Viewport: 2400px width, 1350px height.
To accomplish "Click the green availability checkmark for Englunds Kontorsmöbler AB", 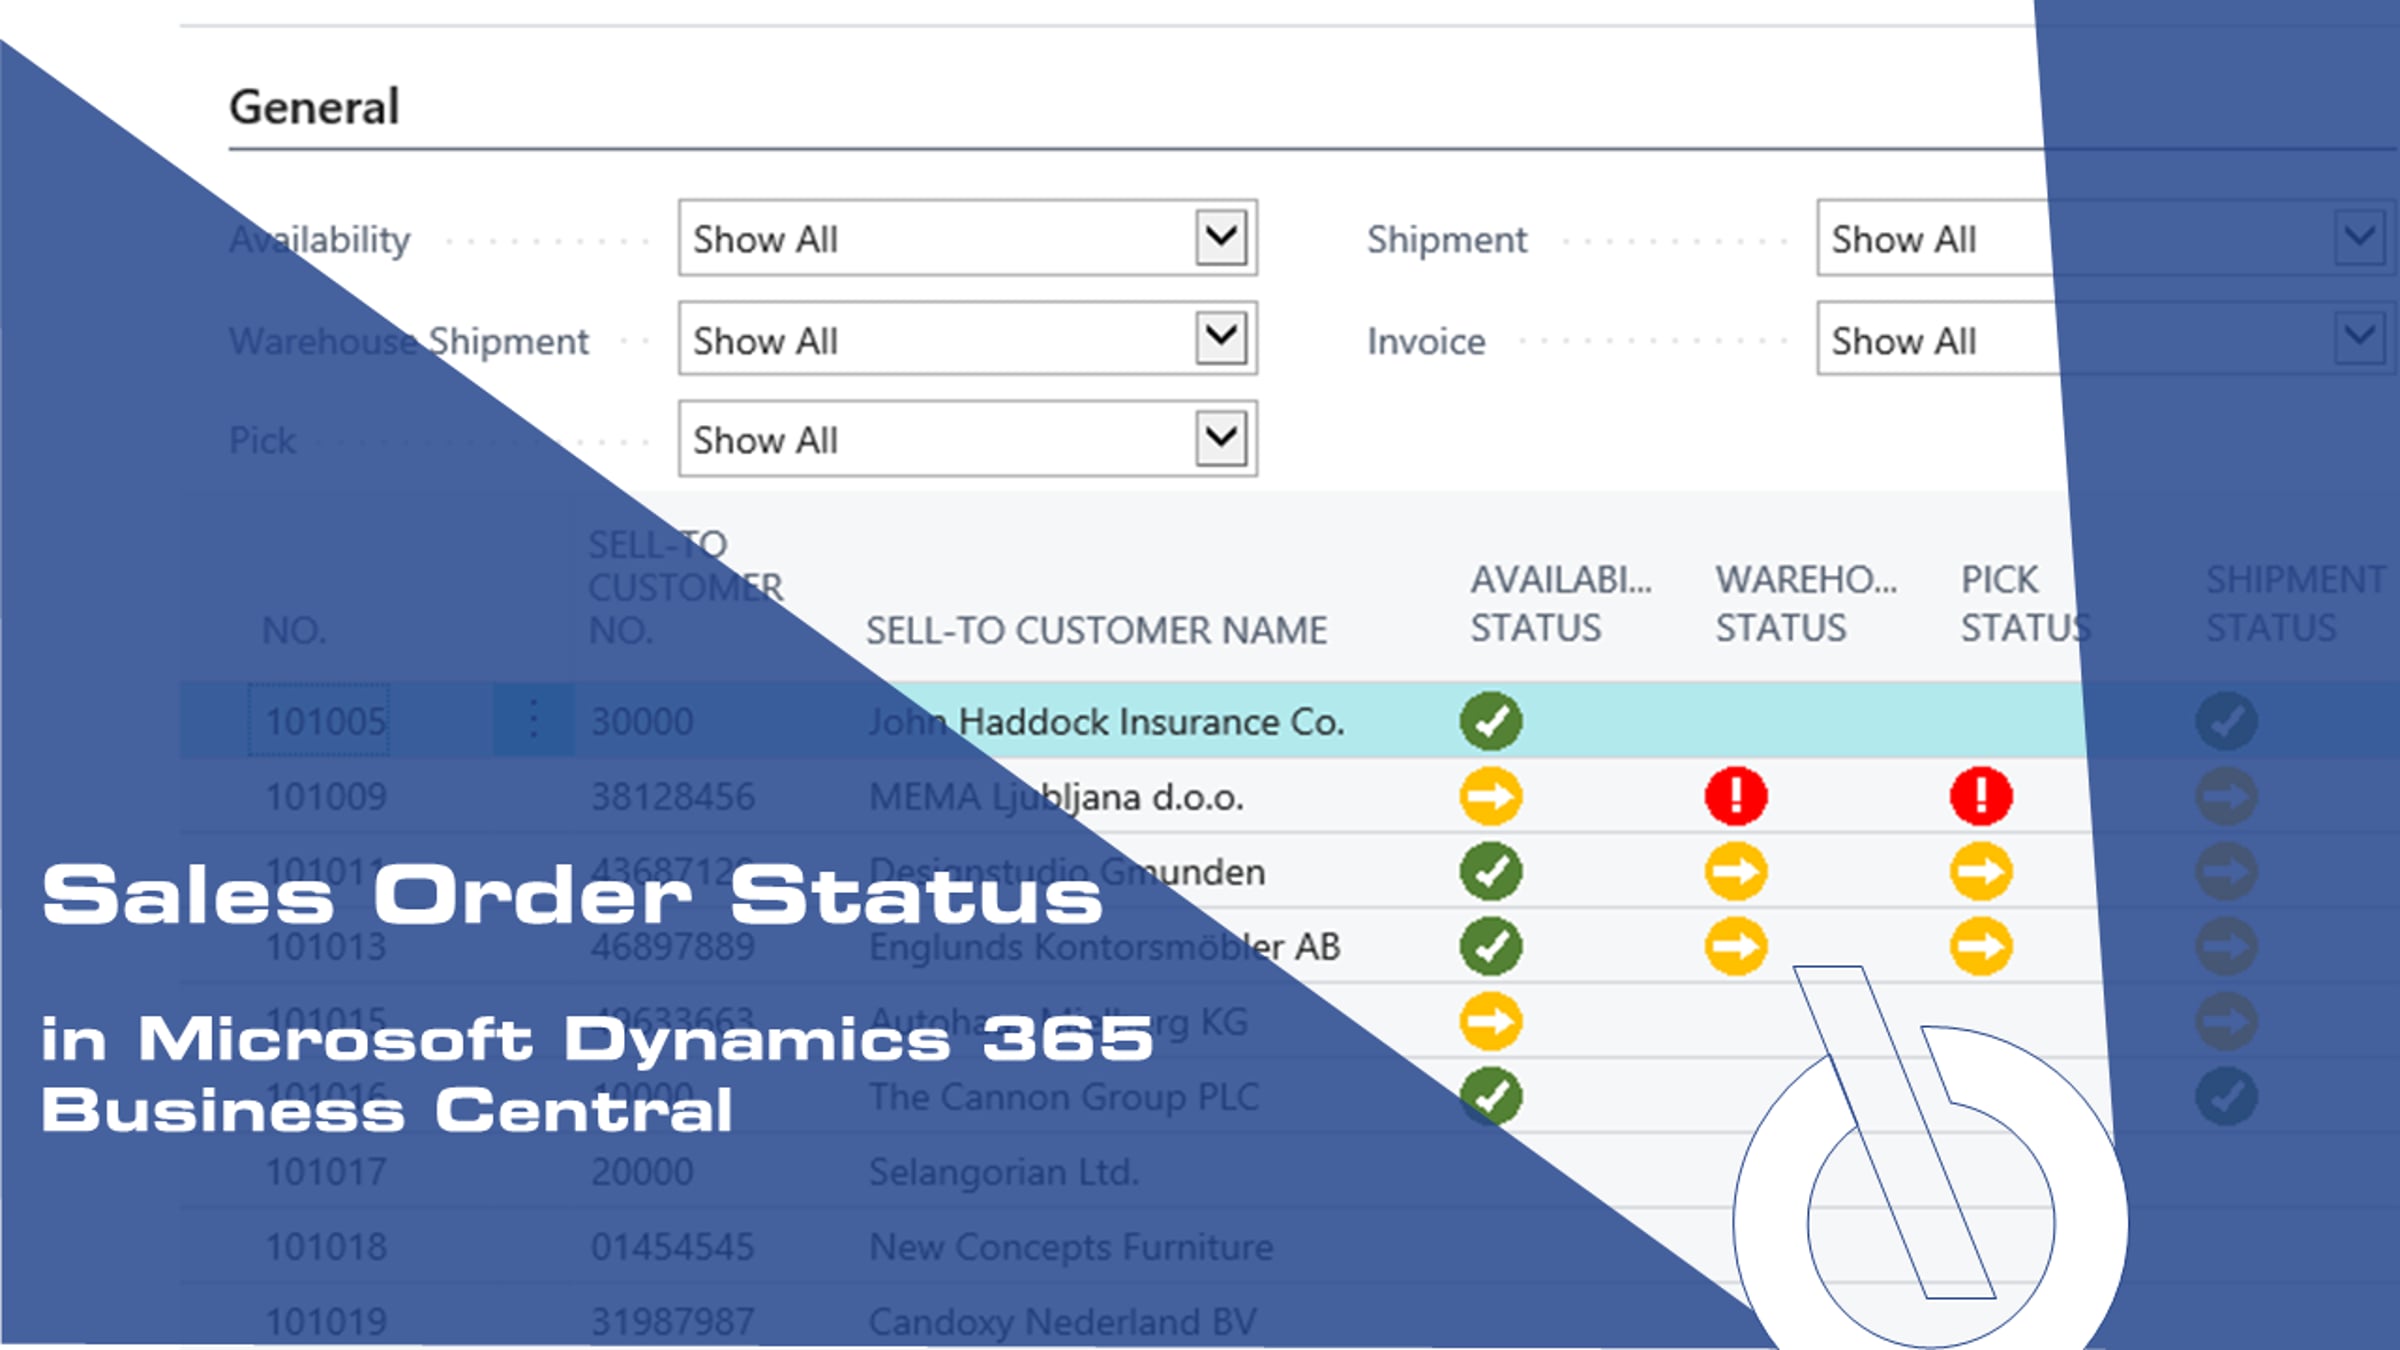I will 1490,946.
